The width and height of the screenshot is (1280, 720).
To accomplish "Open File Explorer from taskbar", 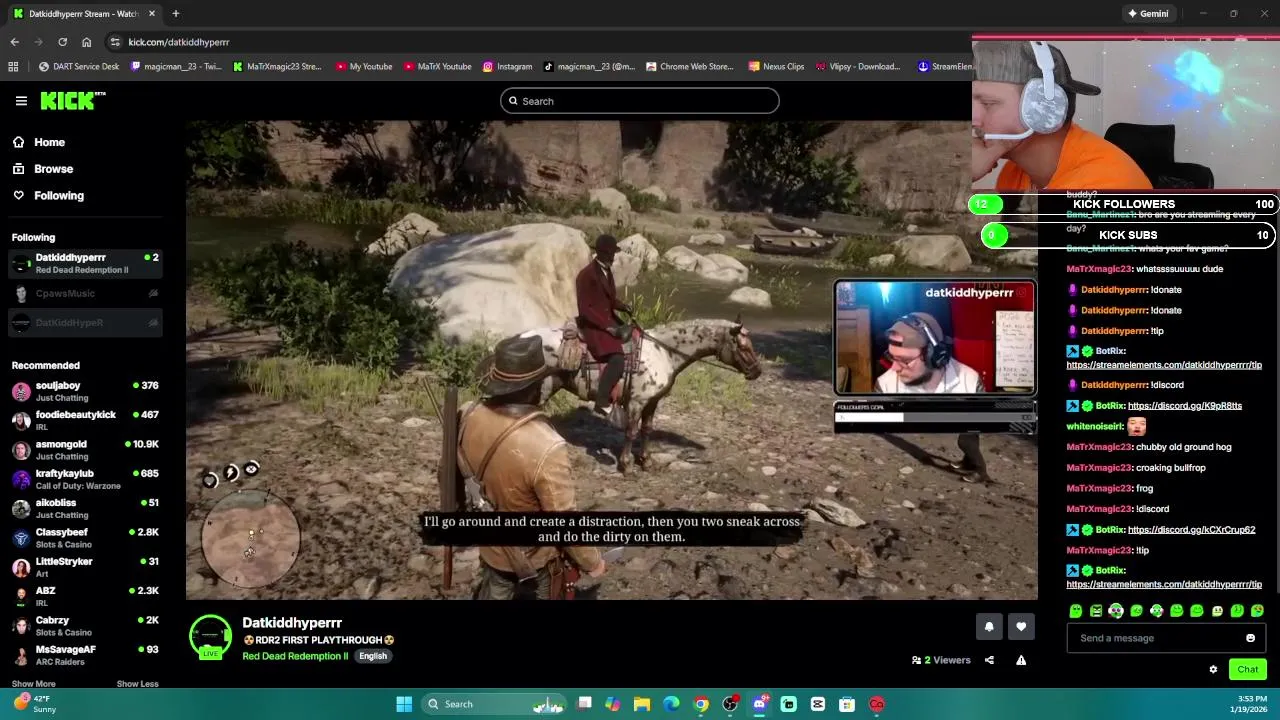I will click(x=642, y=704).
